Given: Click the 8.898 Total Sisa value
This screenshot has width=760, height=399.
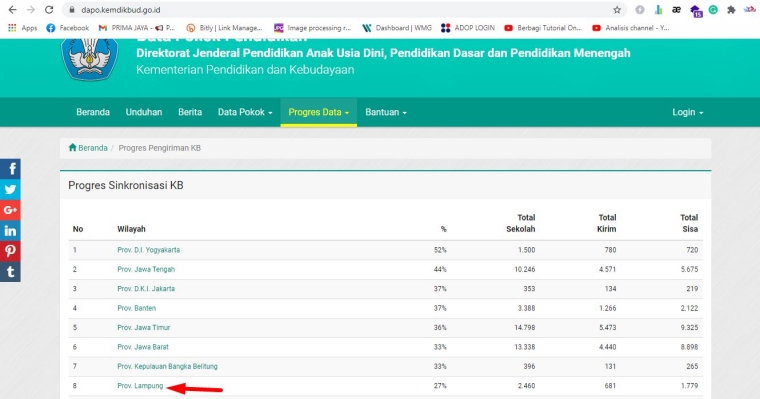Looking at the screenshot, I should click(x=689, y=347).
